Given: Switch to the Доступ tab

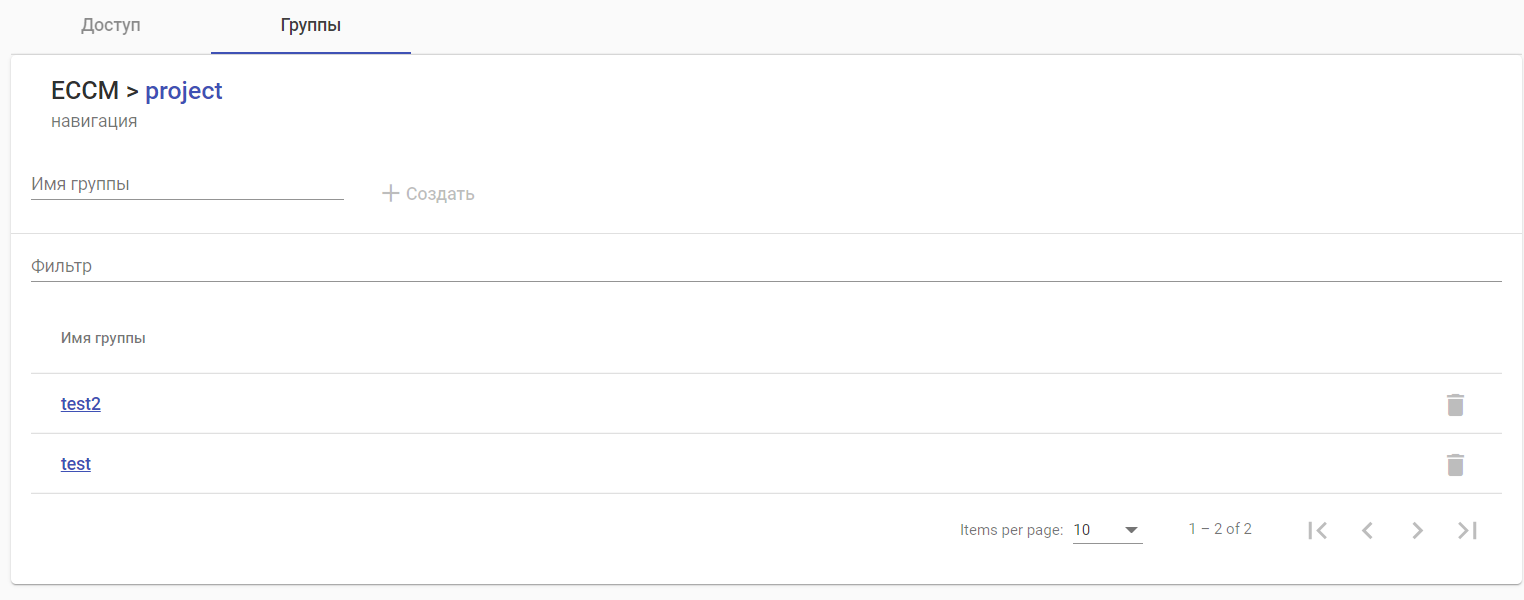Looking at the screenshot, I should point(111,26).
